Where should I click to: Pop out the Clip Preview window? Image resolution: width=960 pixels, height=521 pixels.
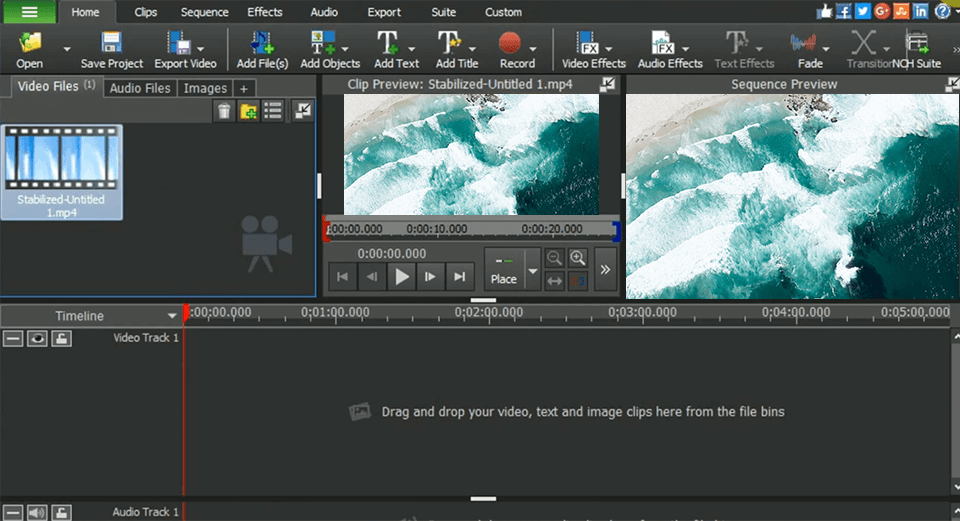click(607, 84)
